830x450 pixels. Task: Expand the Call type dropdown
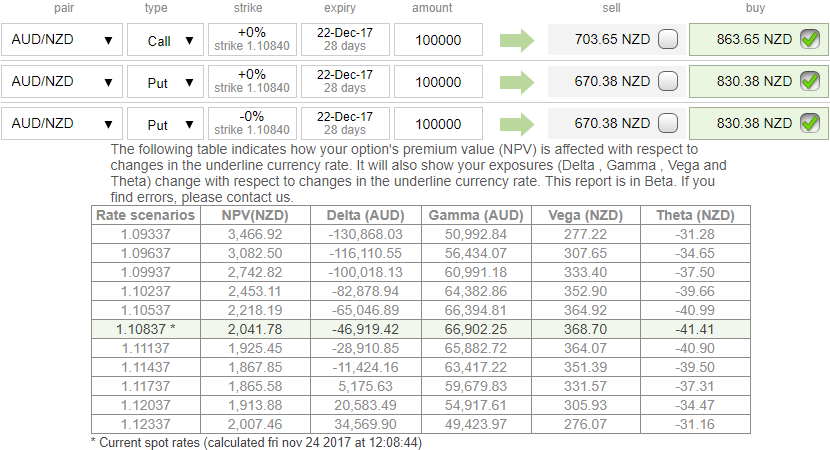(165, 41)
